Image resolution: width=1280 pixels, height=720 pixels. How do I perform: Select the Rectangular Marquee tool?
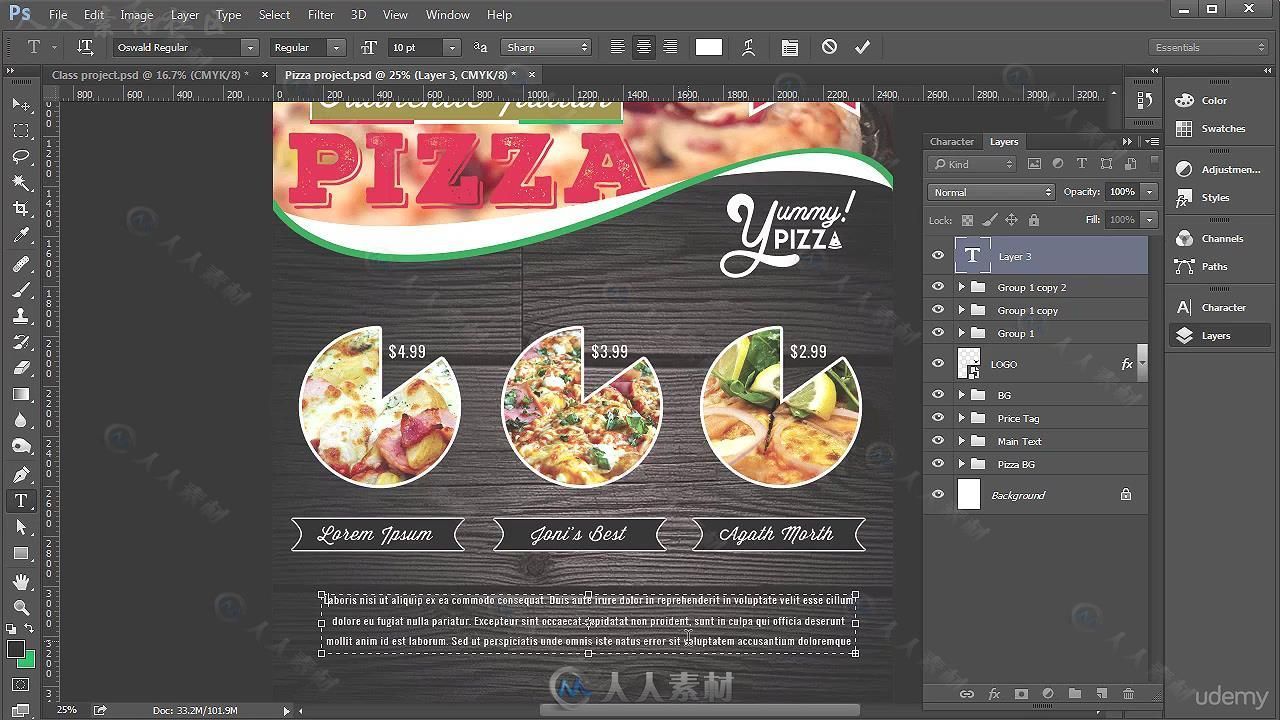click(21, 131)
